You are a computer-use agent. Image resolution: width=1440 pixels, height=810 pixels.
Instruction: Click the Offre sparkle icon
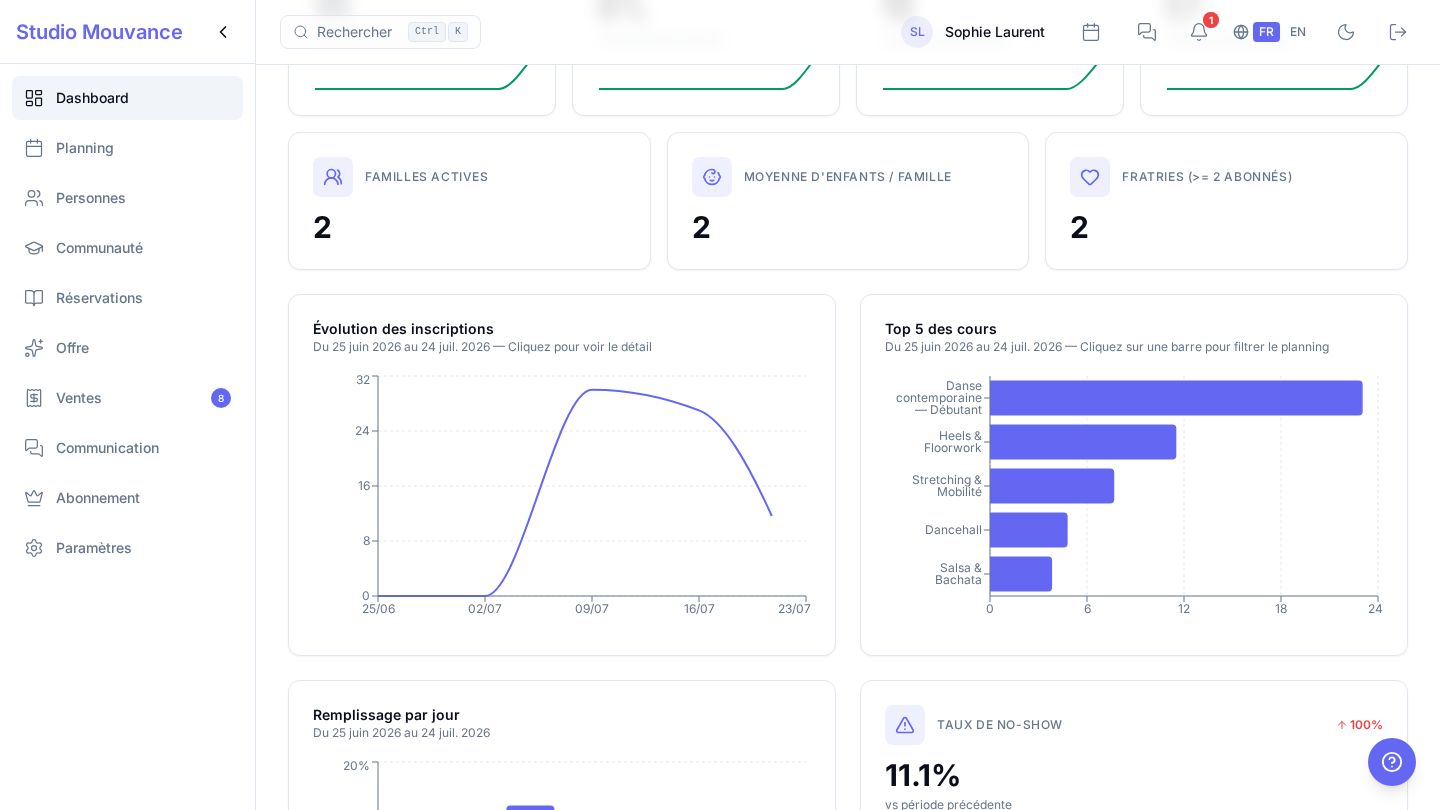[34, 348]
